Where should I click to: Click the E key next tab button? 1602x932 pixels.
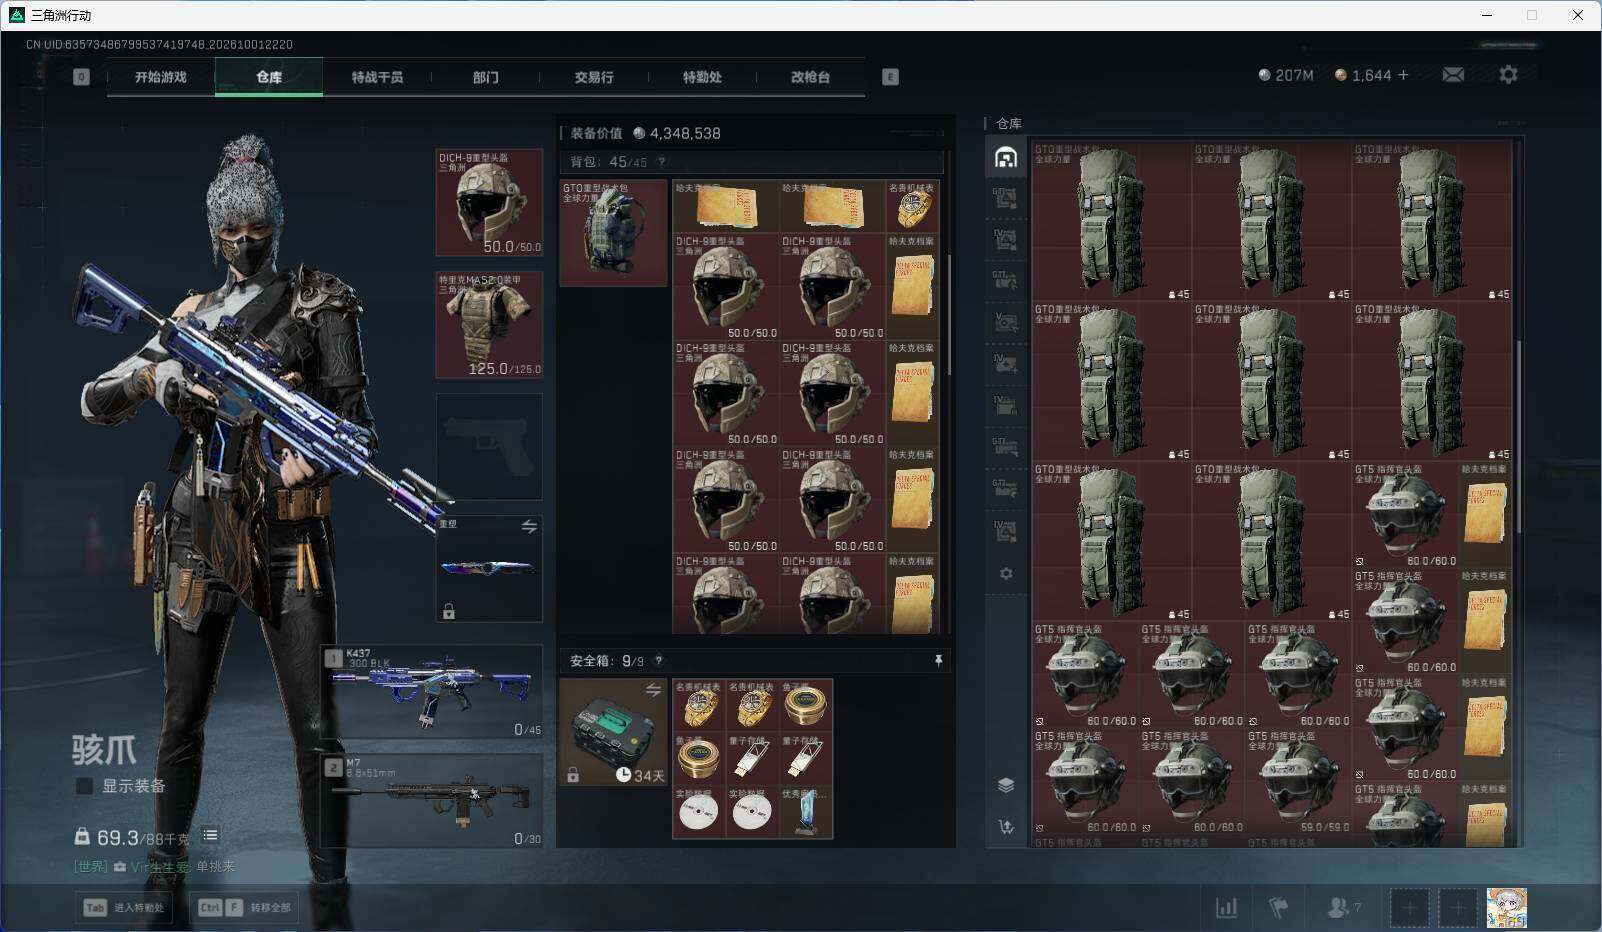(x=890, y=77)
